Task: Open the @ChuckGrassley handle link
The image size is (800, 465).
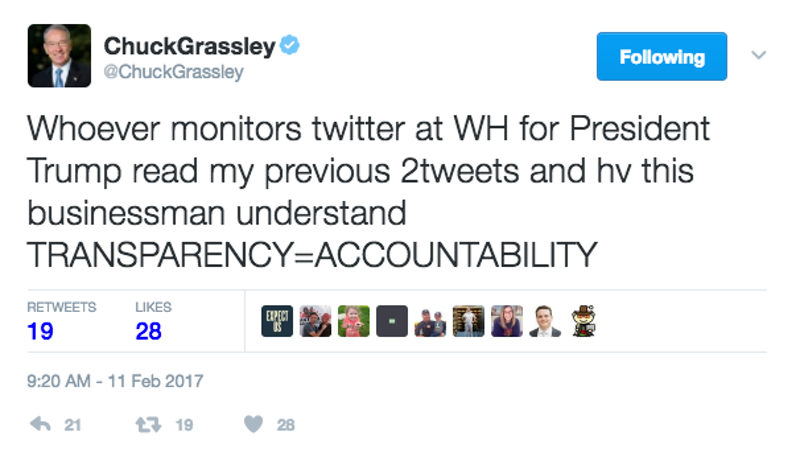Action: tap(173, 72)
